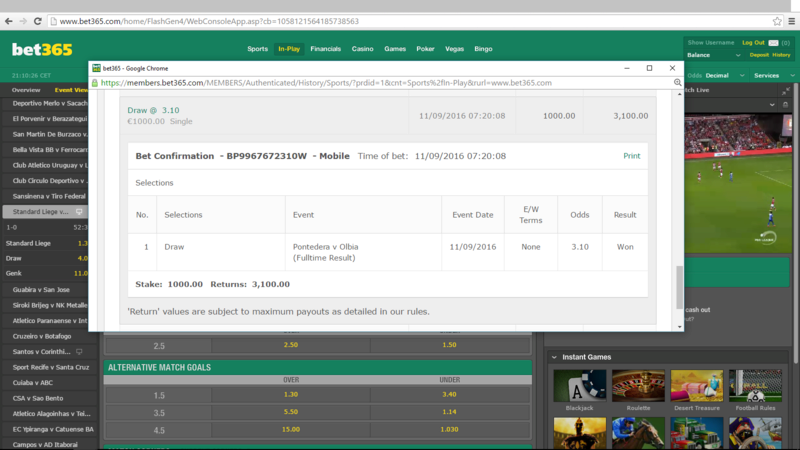
Task: Select the Cuiaba v ABC match
Action: (33, 383)
